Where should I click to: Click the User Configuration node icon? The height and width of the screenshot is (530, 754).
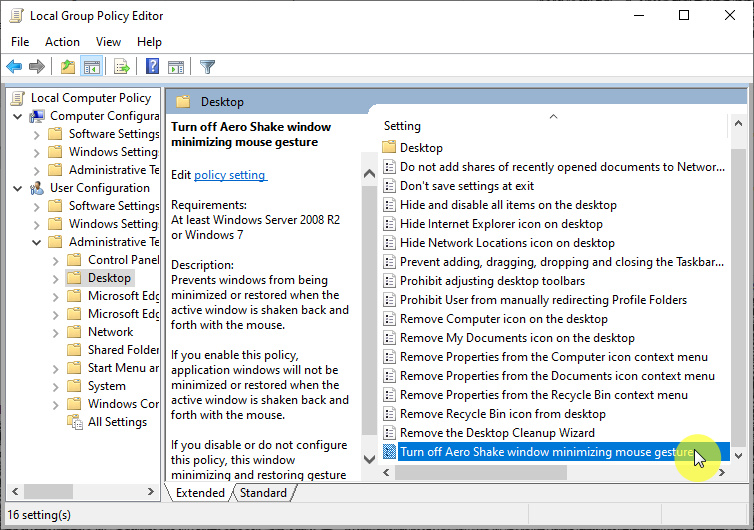pos(37,188)
